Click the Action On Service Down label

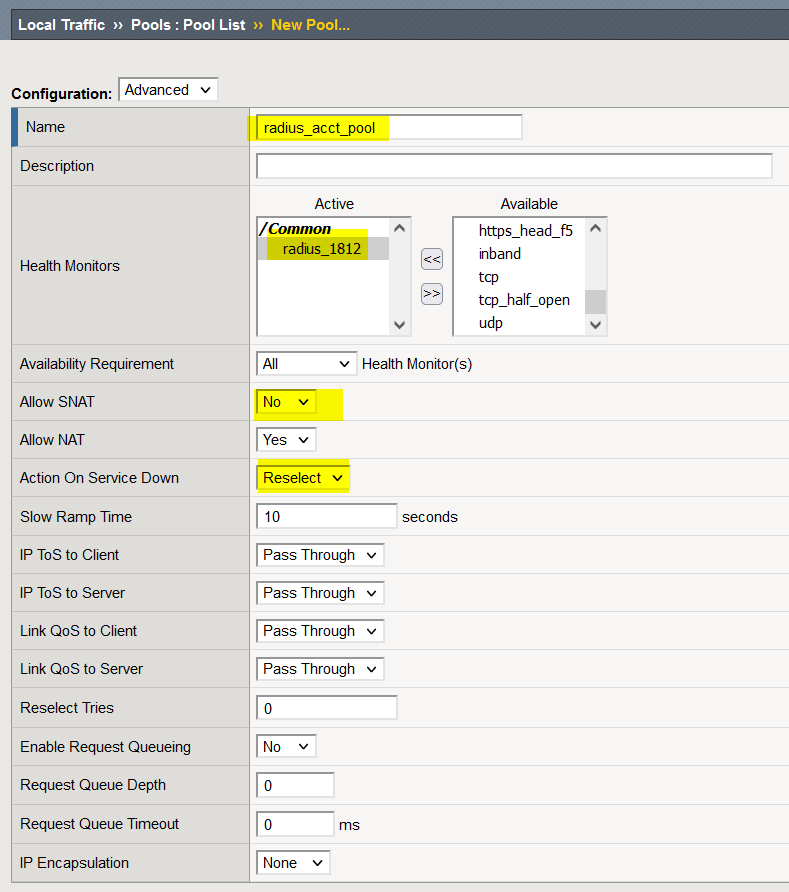pos(100,478)
